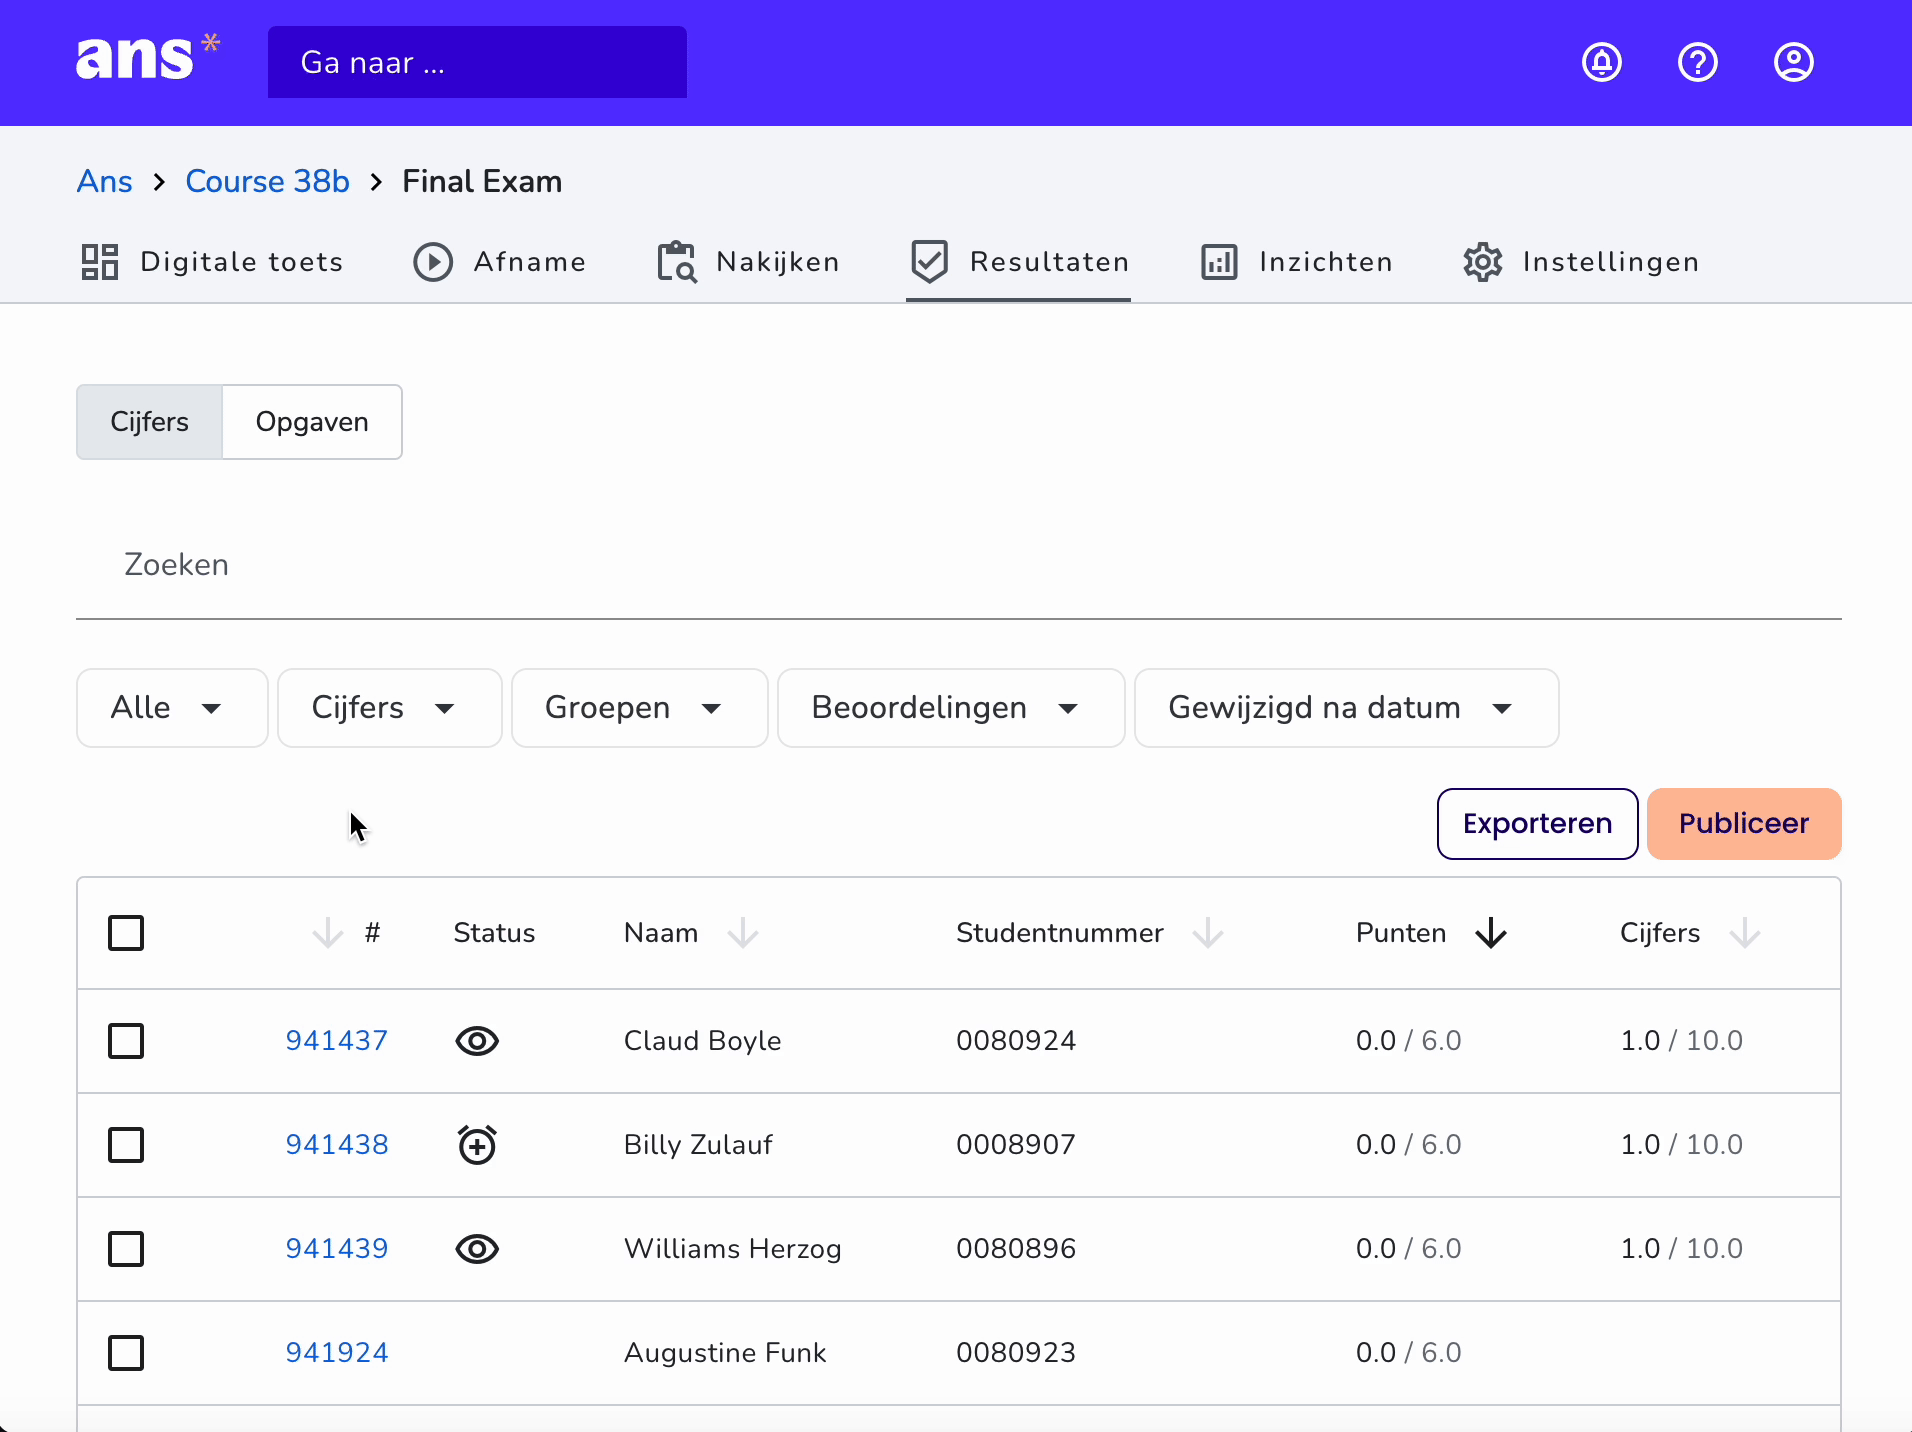
Task: Click the Publiceer button
Action: (1744, 824)
